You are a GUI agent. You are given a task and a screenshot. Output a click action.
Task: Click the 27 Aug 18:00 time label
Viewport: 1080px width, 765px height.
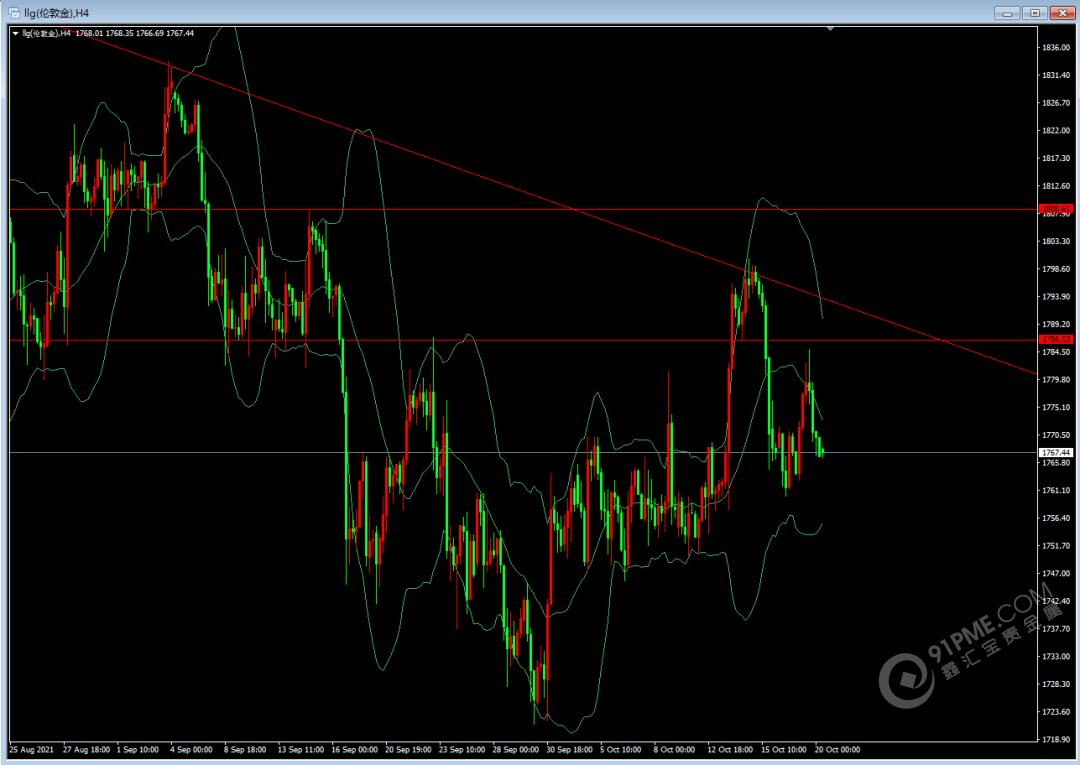tap(86, 749)
